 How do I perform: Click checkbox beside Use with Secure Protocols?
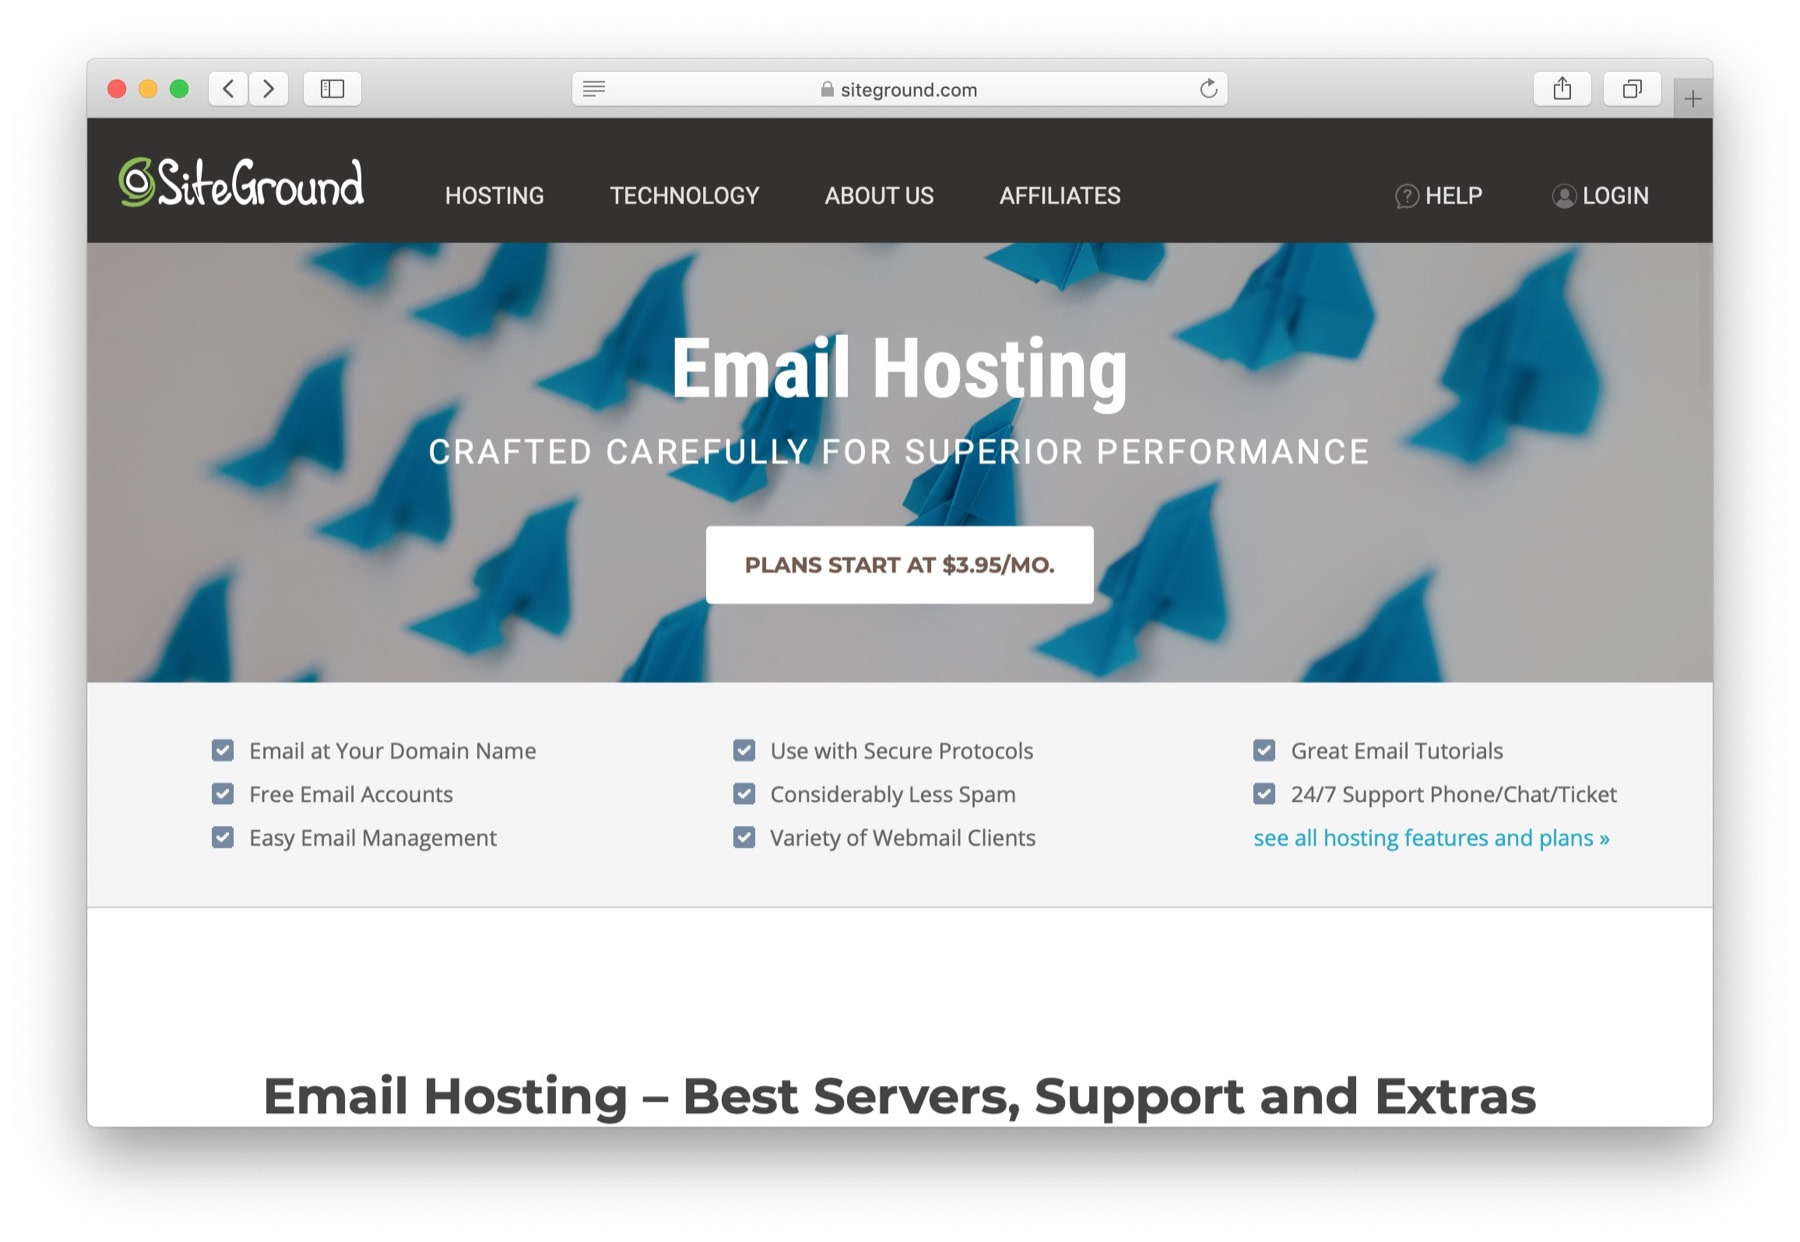744,750
